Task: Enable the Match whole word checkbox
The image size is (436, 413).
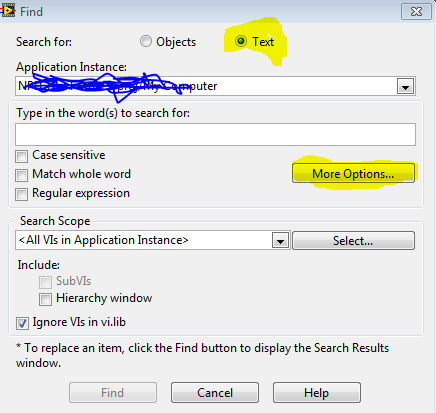Action: (22, 175)
